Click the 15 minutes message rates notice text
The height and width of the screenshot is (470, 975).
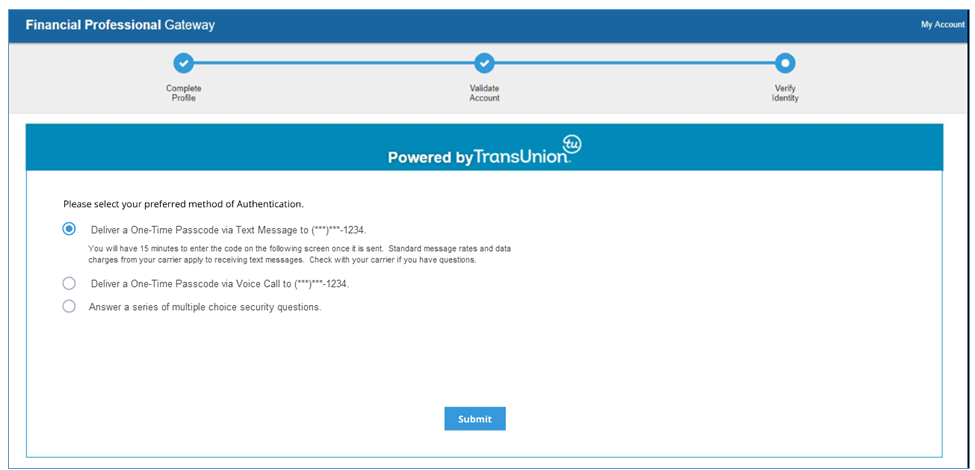tap(300, 254)
